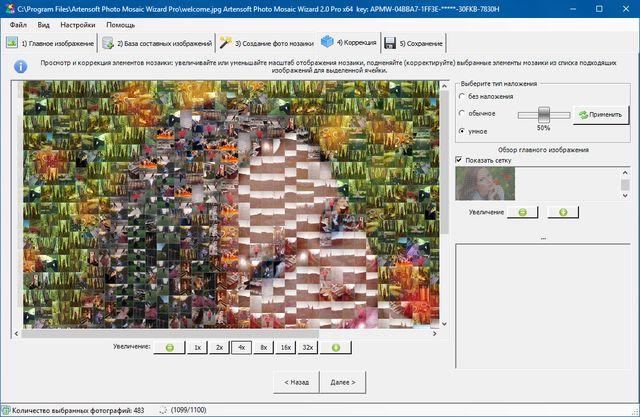This screenshot has width=640, height=417.
Task: Open the Настройки menu
Action: 78,23
